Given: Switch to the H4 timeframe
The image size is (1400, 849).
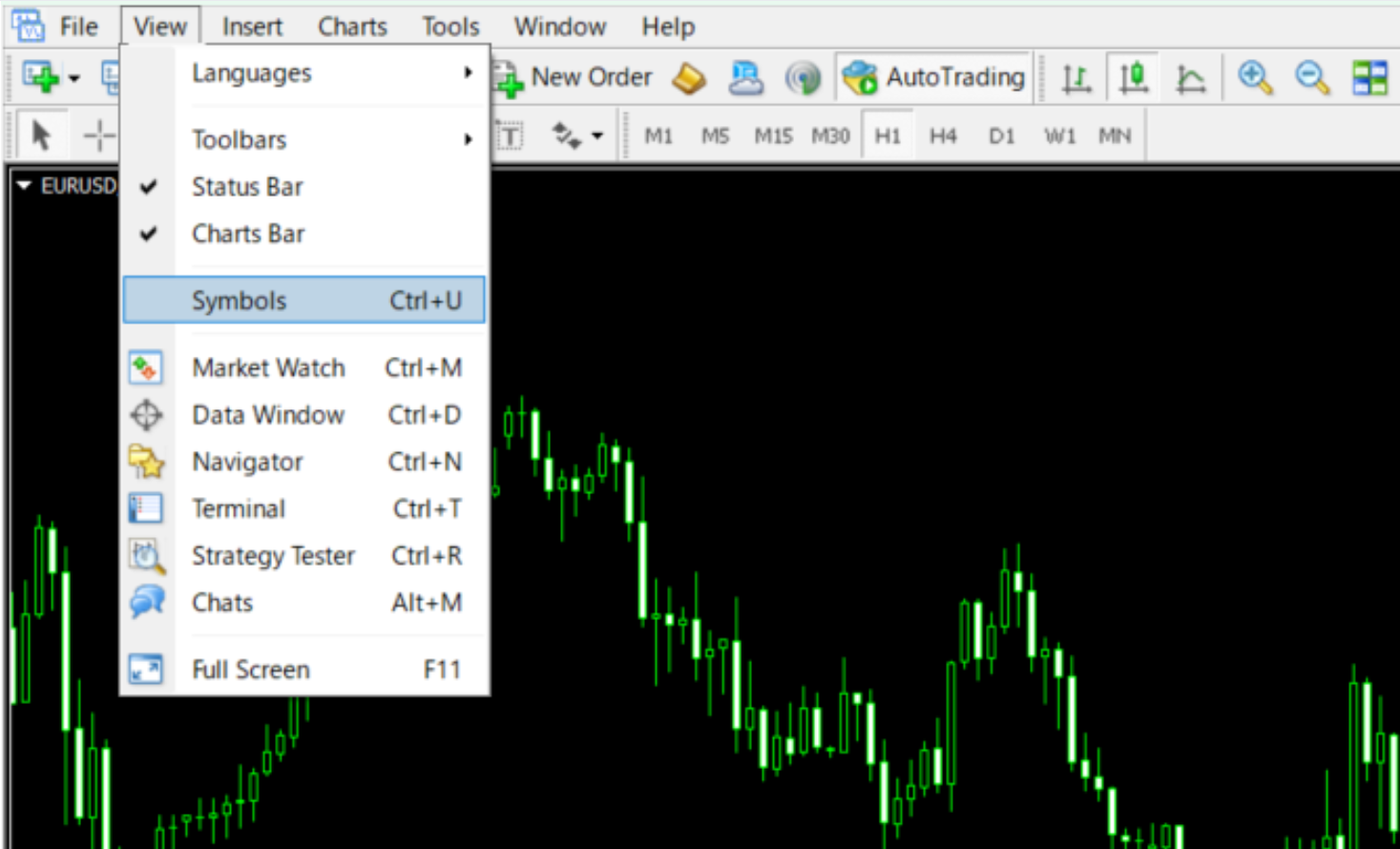Looking at the screenshot, I should pos(943,136).
